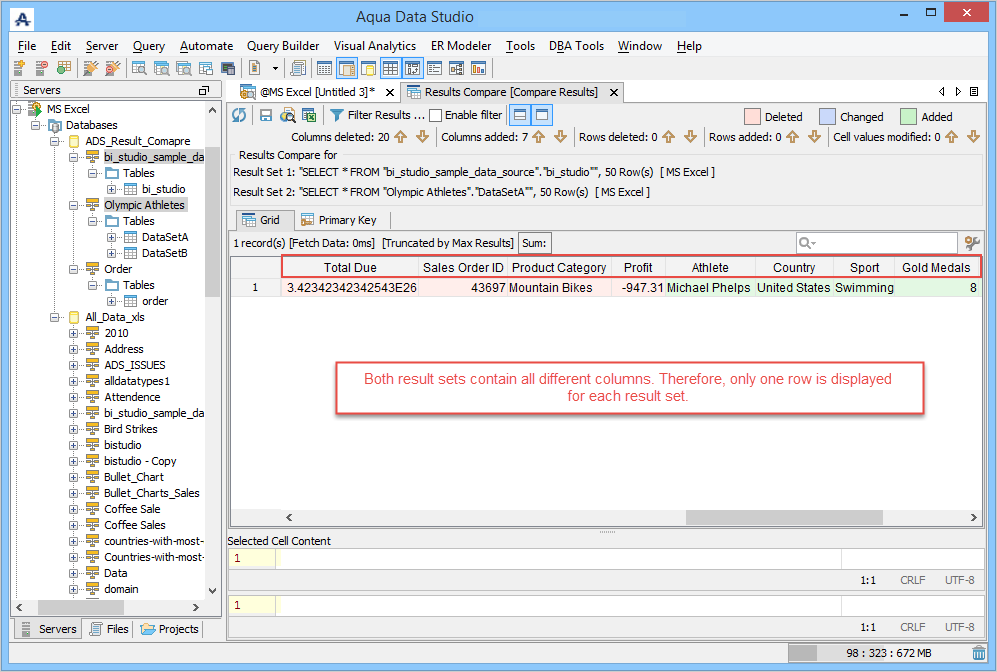
Task: Click the Deleted color swatch
Action: (x=752, y=116)
